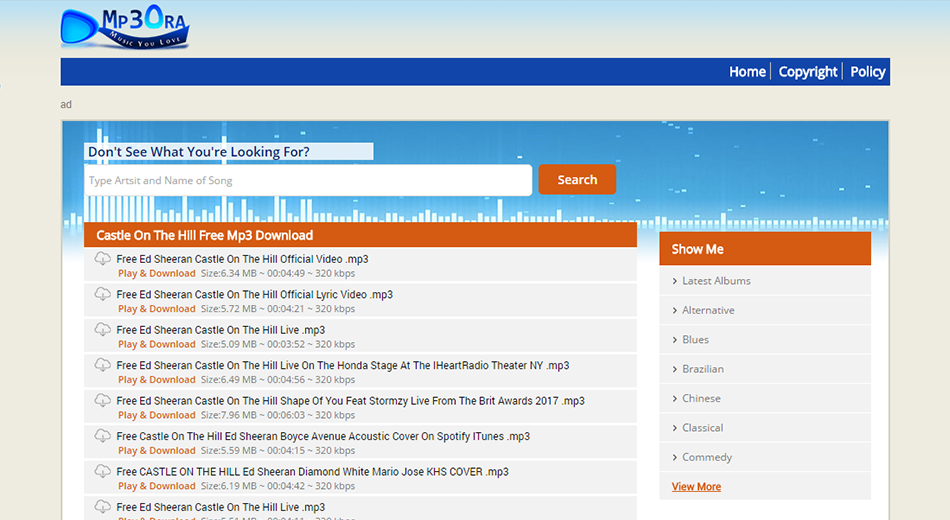
Task: Open title 'Free Ed Sheeran Castle On The Hill Official Video .mp3'
Action: tap(242, 259)
